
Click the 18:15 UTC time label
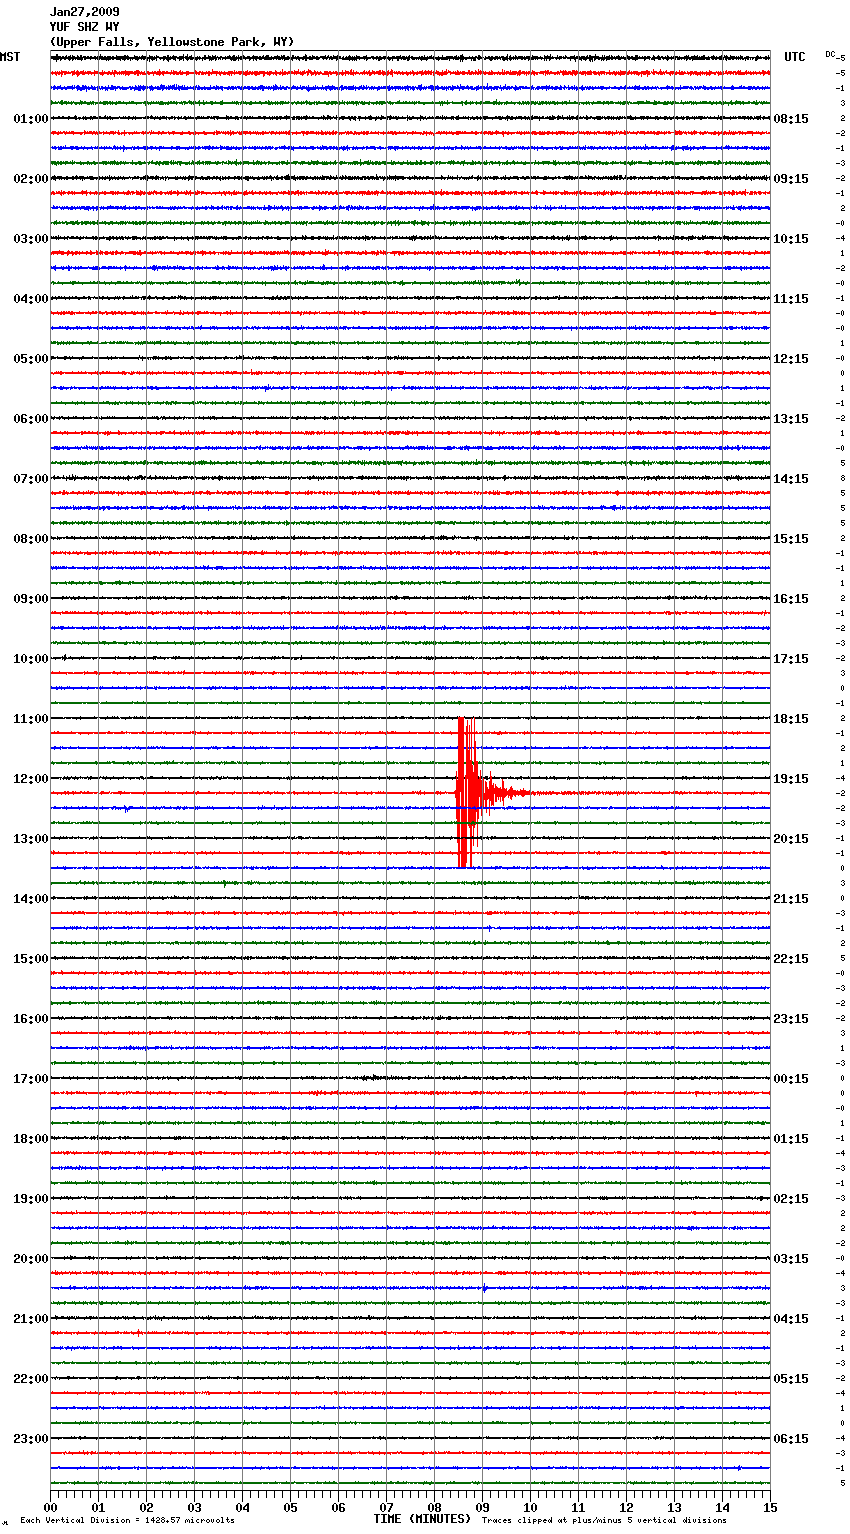coord(791,719)
